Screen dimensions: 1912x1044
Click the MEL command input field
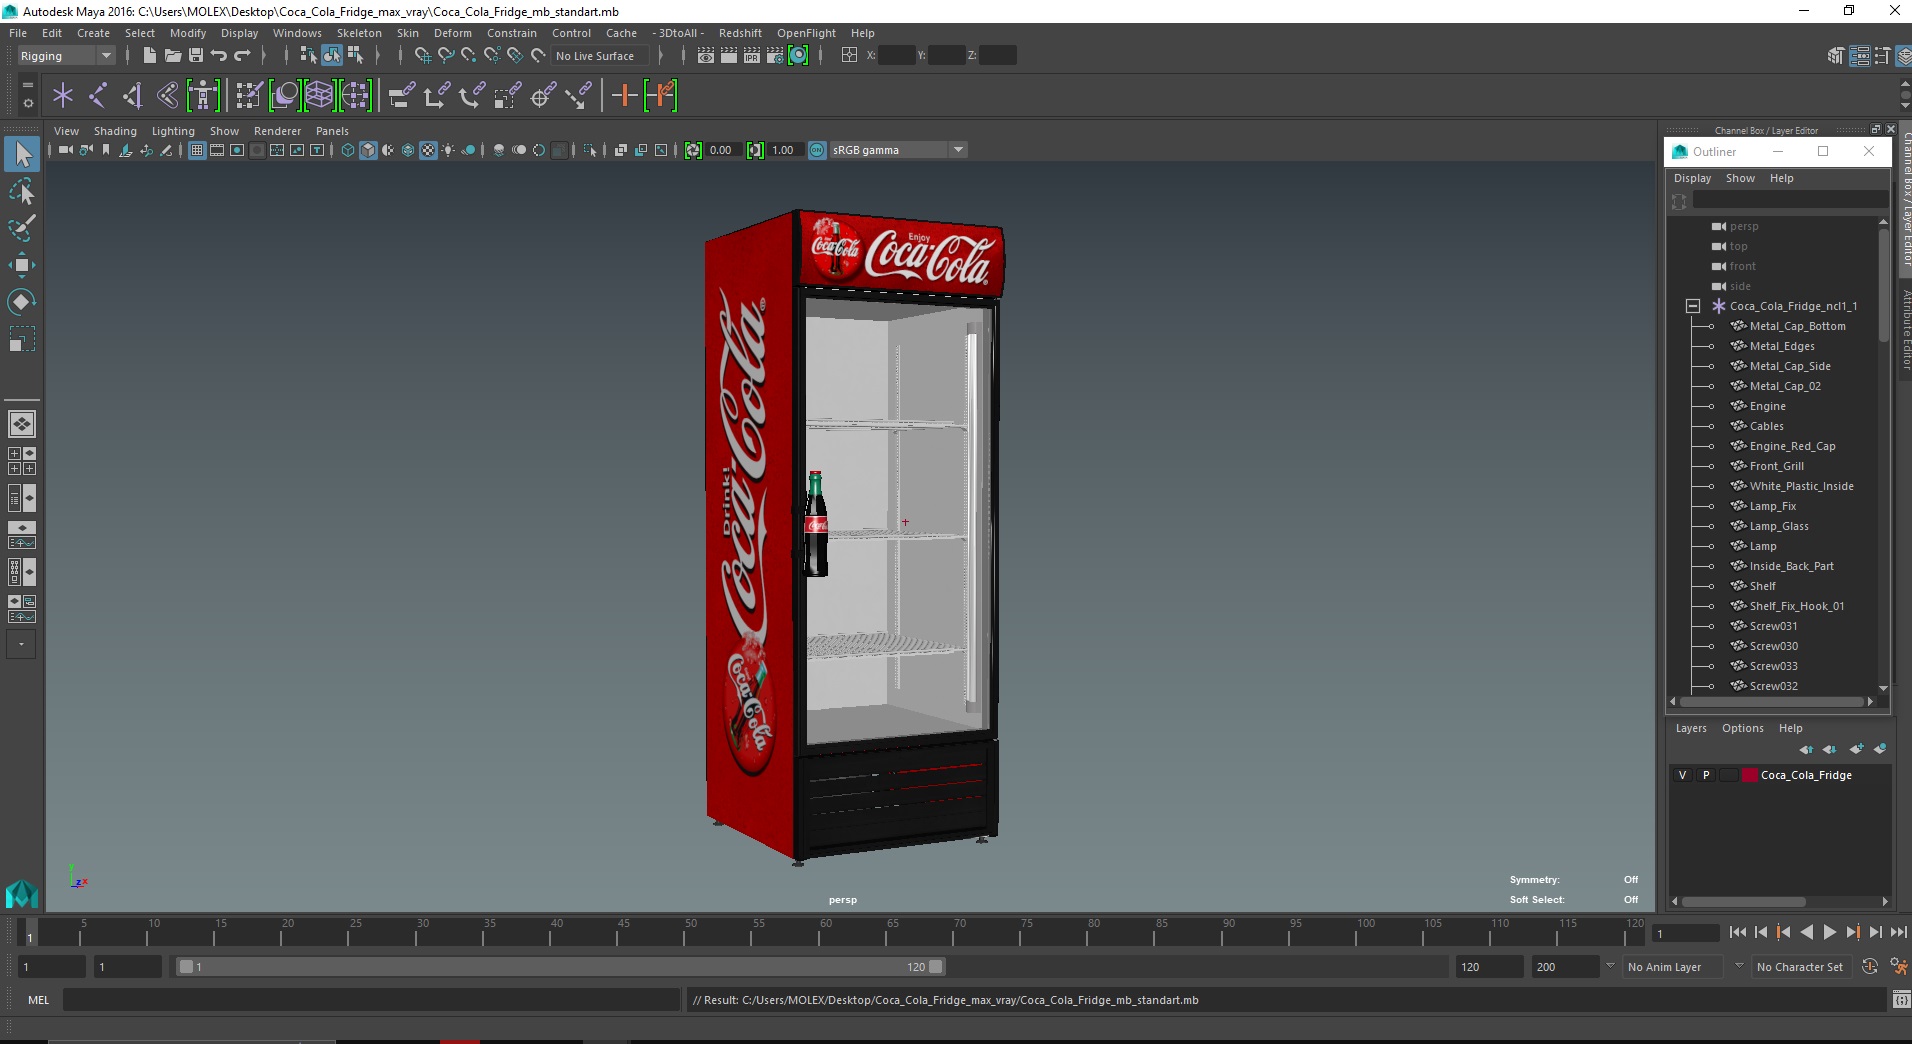click(x=371, y=1000)
